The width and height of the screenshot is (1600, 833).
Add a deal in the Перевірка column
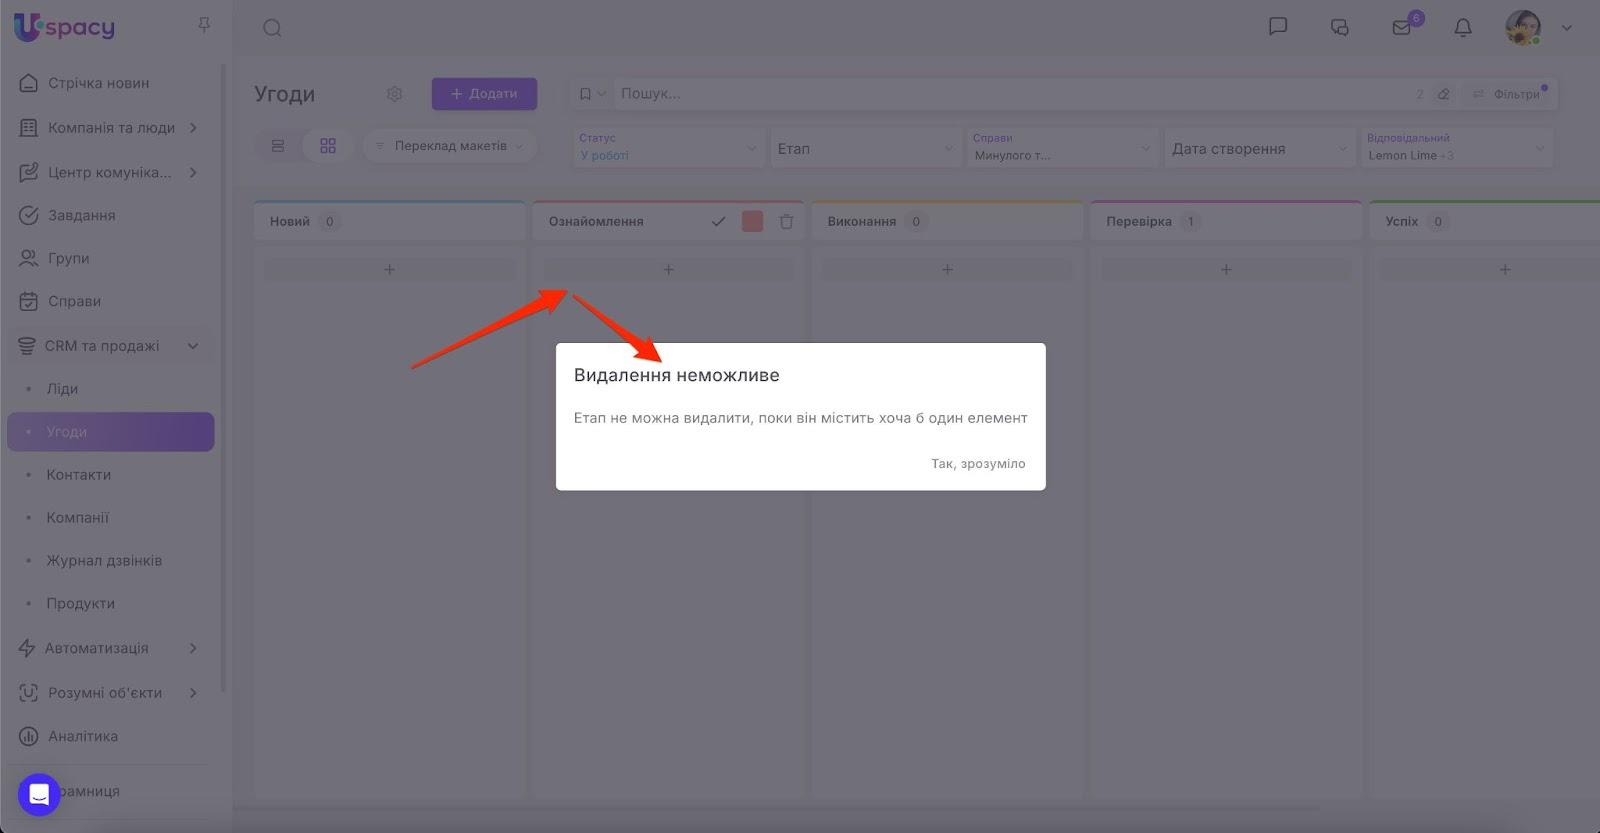pyautogui.click(x=1226, y=269)
